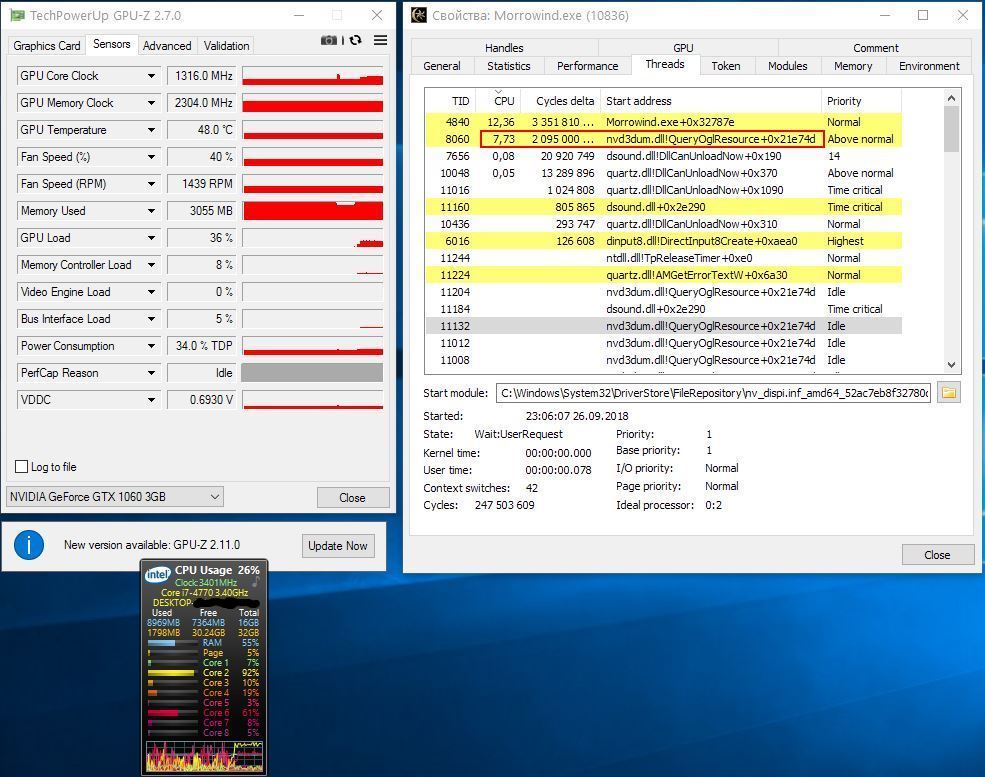
Task: Sort threads by Cycles delta column
Action: pyautogui.click(x=560, y=101)
